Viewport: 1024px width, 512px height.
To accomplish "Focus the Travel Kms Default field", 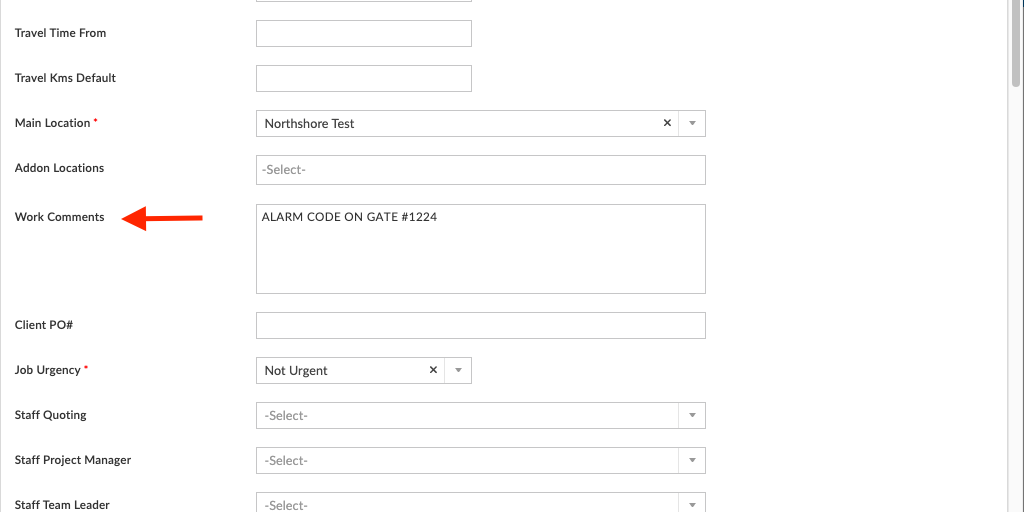I will coord(363,78).
